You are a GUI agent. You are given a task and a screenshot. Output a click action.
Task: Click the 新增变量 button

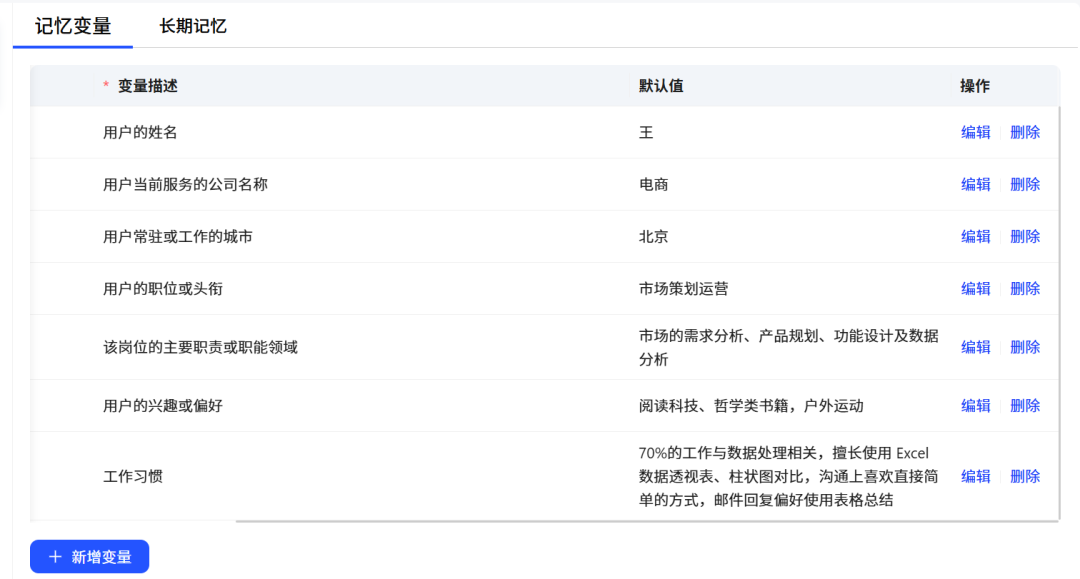(90, 556)
